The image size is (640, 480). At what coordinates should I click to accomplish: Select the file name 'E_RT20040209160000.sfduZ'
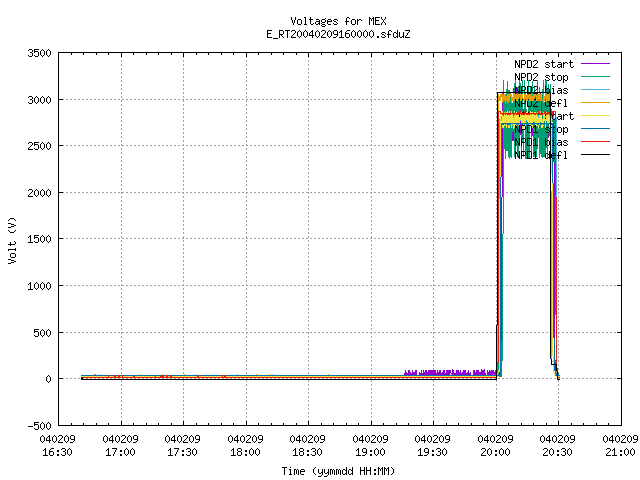[338, 34]
